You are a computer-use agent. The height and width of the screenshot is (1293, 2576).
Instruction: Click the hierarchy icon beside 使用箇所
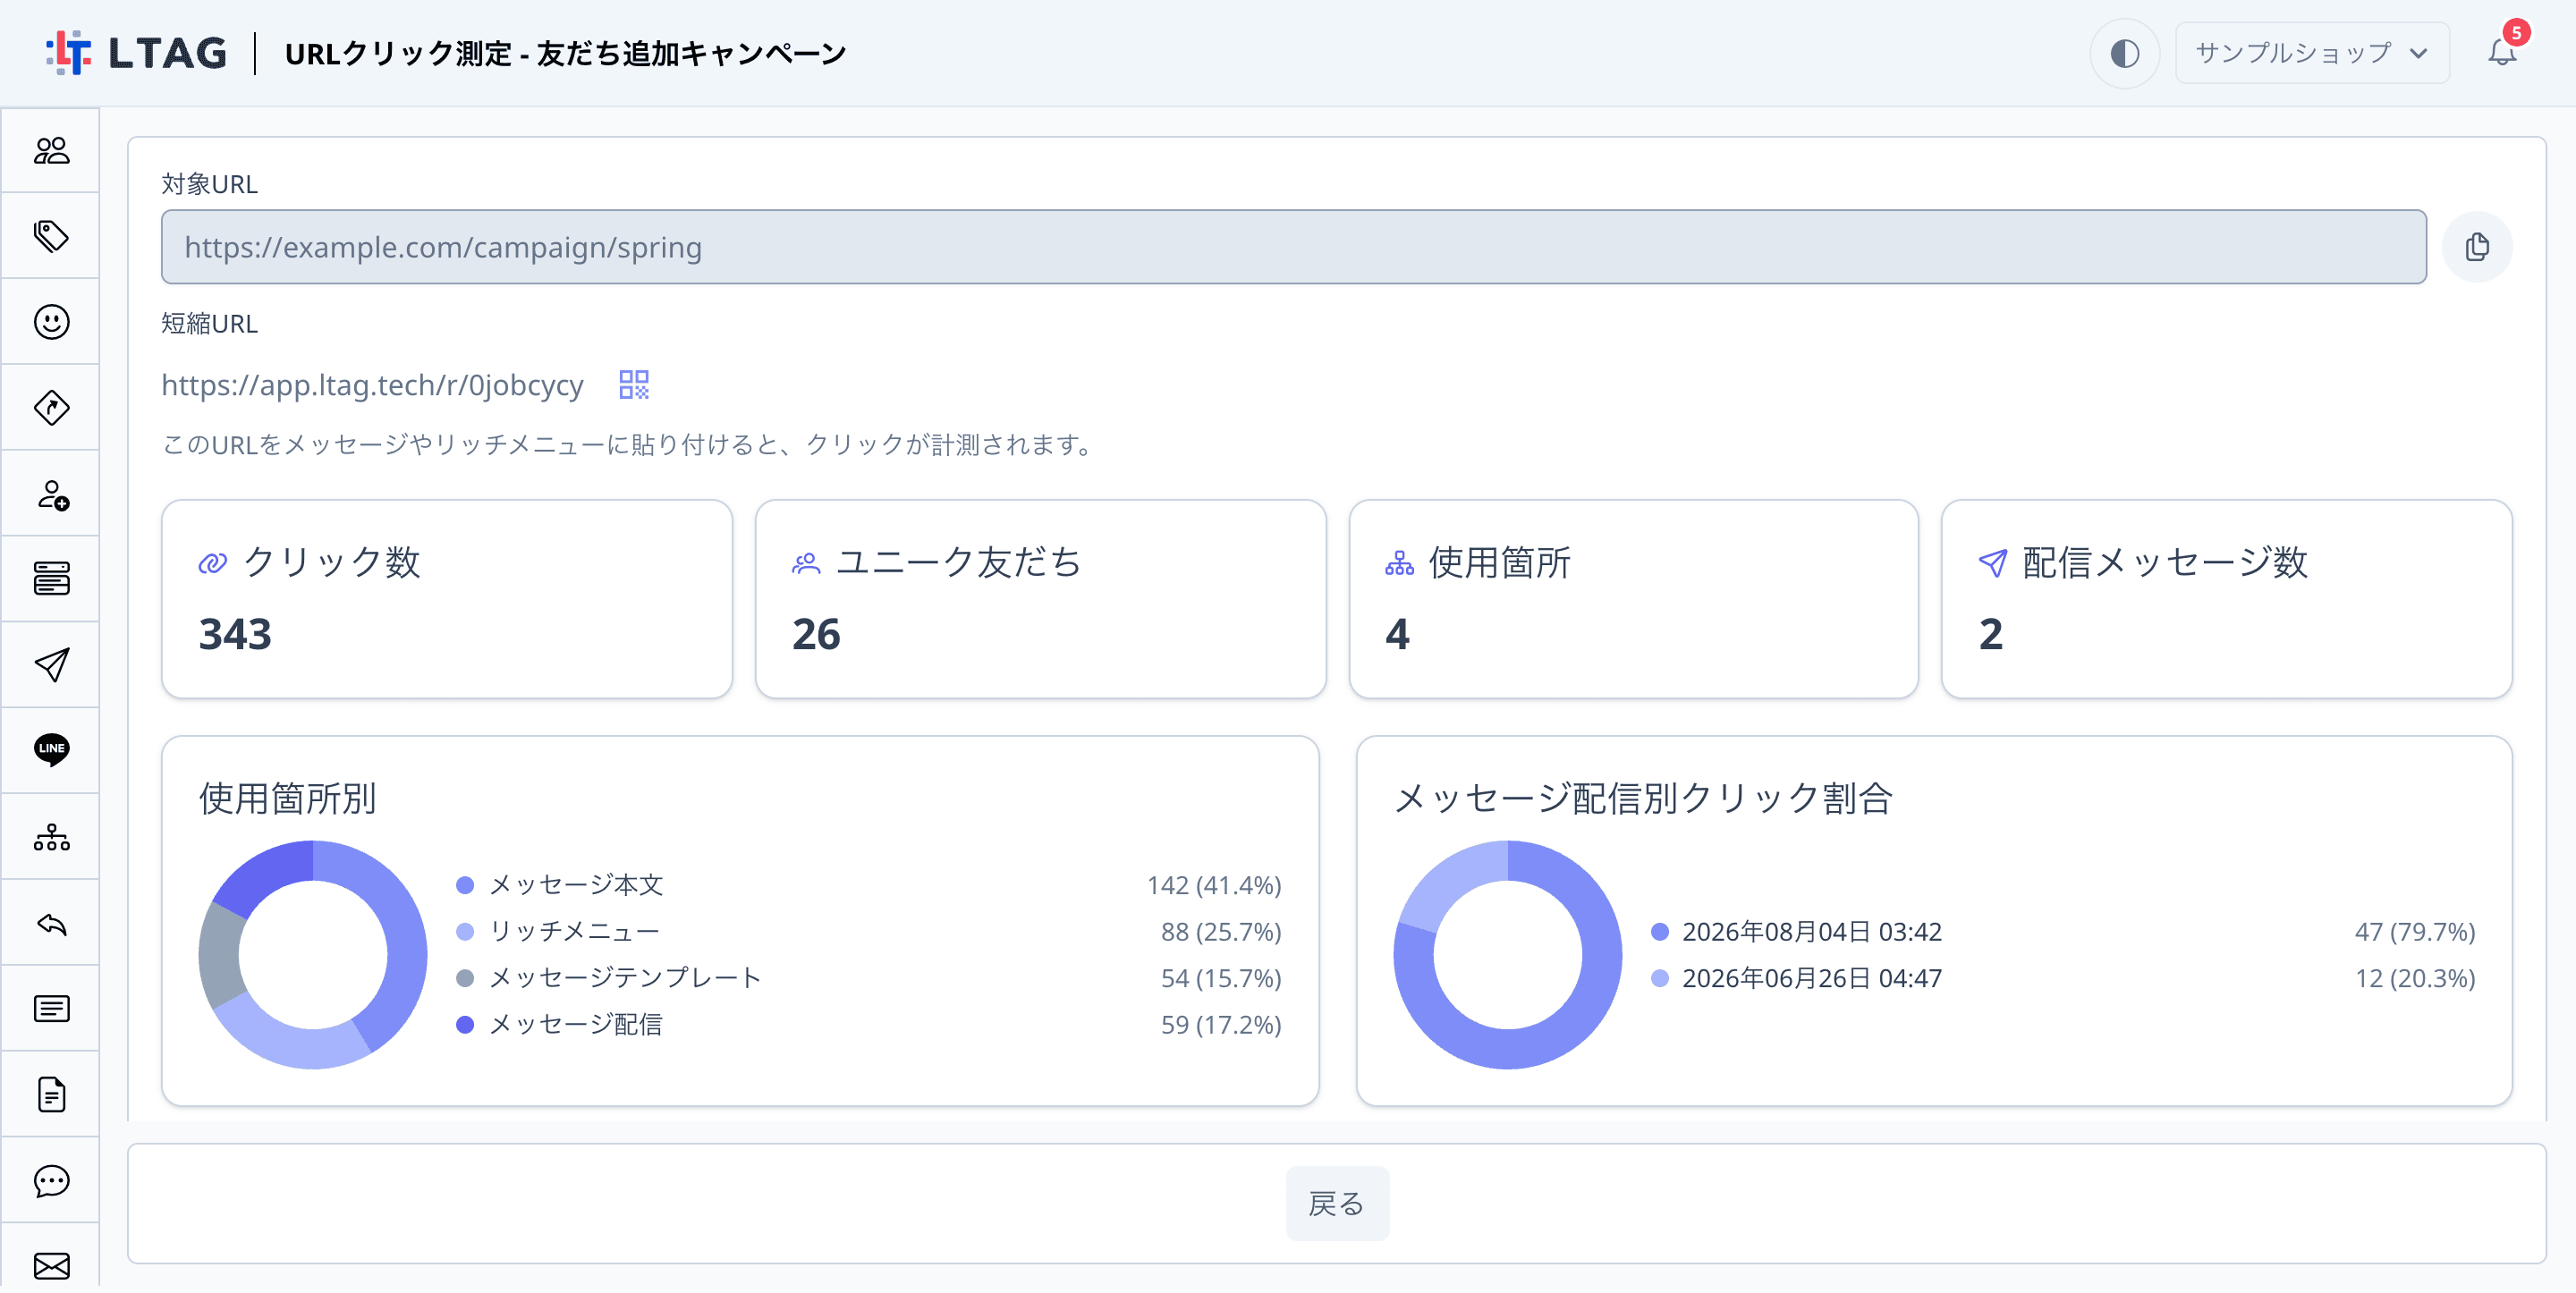coord(1399,563)
